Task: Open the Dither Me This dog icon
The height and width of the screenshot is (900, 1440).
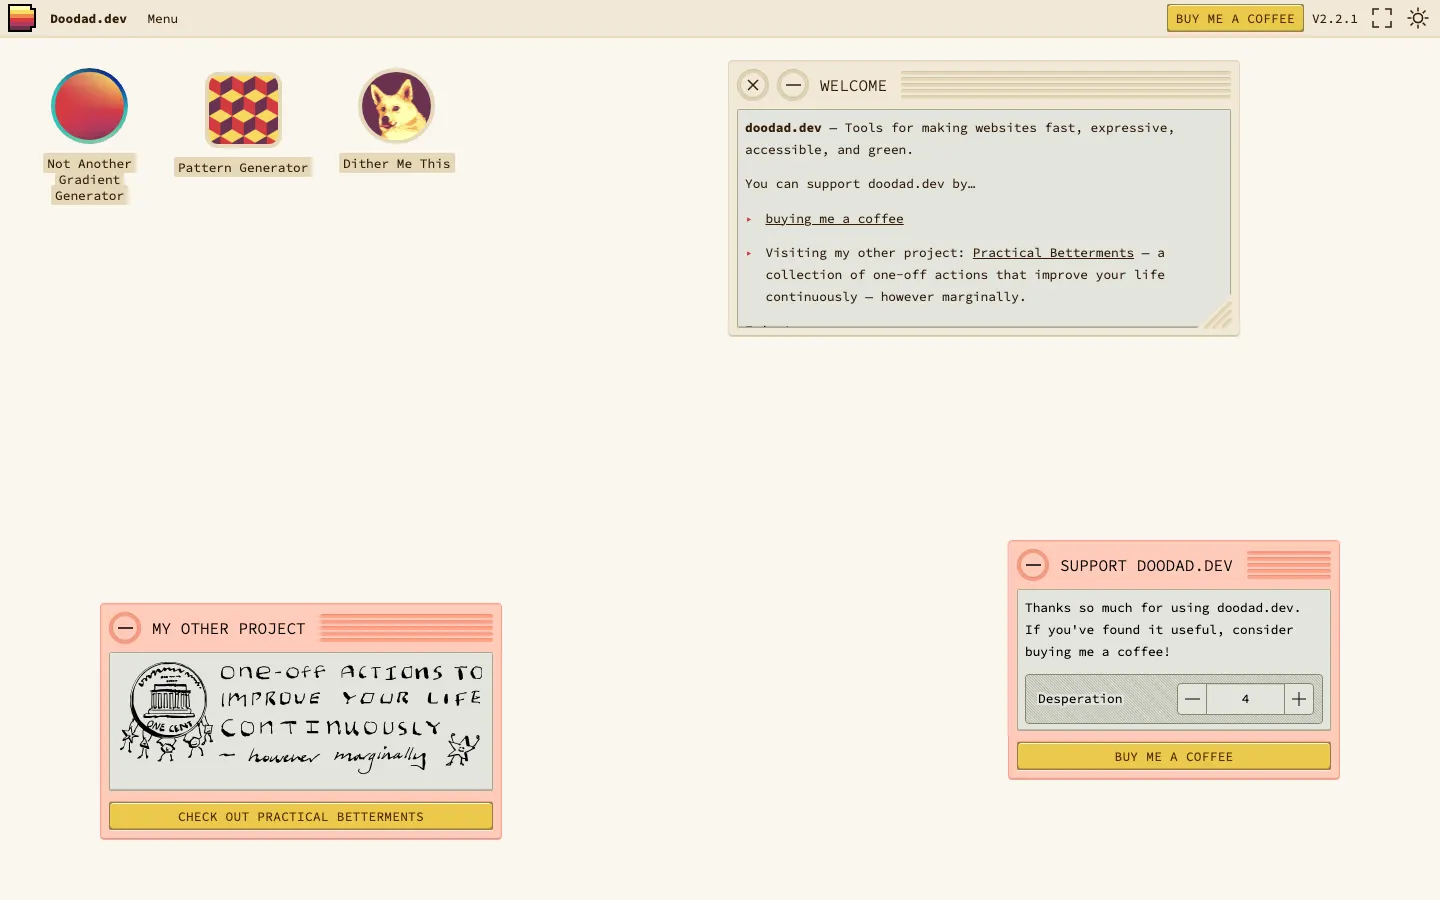Action: click(397, 106)
